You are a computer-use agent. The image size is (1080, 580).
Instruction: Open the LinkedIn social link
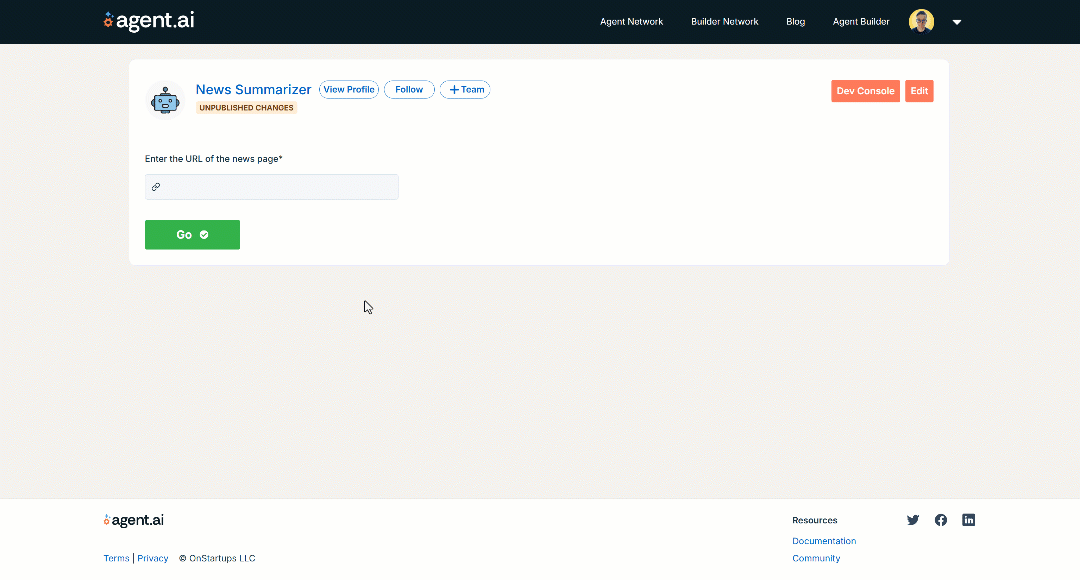pos(968,520)
